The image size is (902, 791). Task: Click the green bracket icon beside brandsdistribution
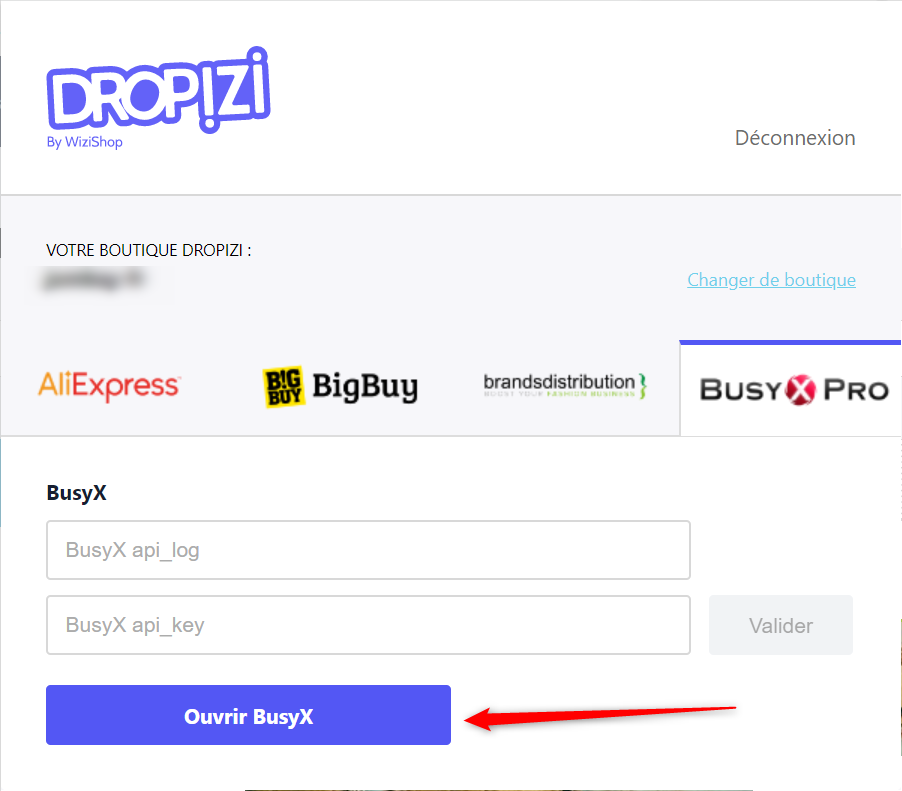(643, 385)
